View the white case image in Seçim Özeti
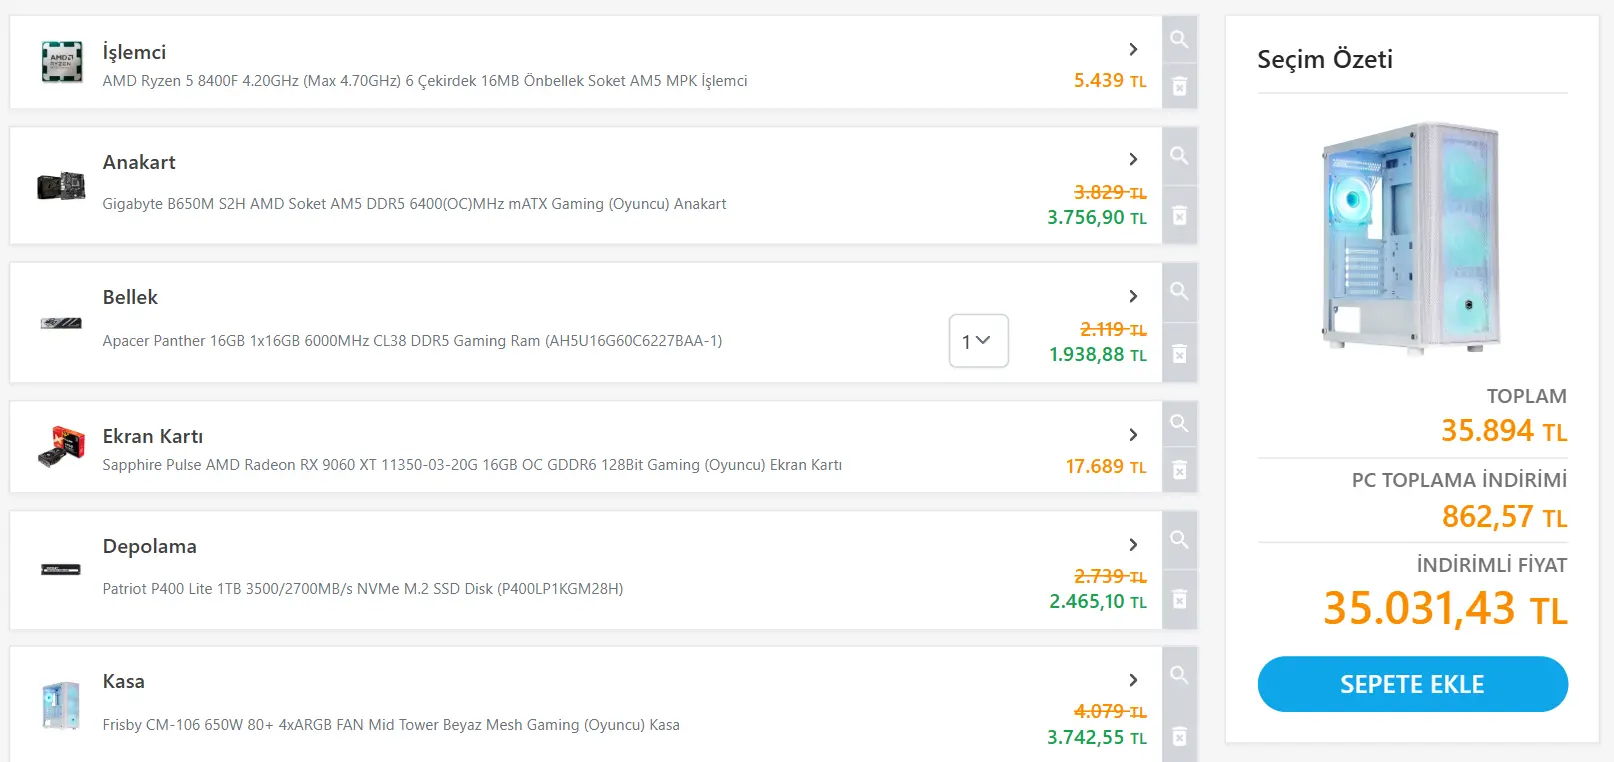Image resolution: width=1614 pixels, height=762 pixels. (x=1412, y=238)
